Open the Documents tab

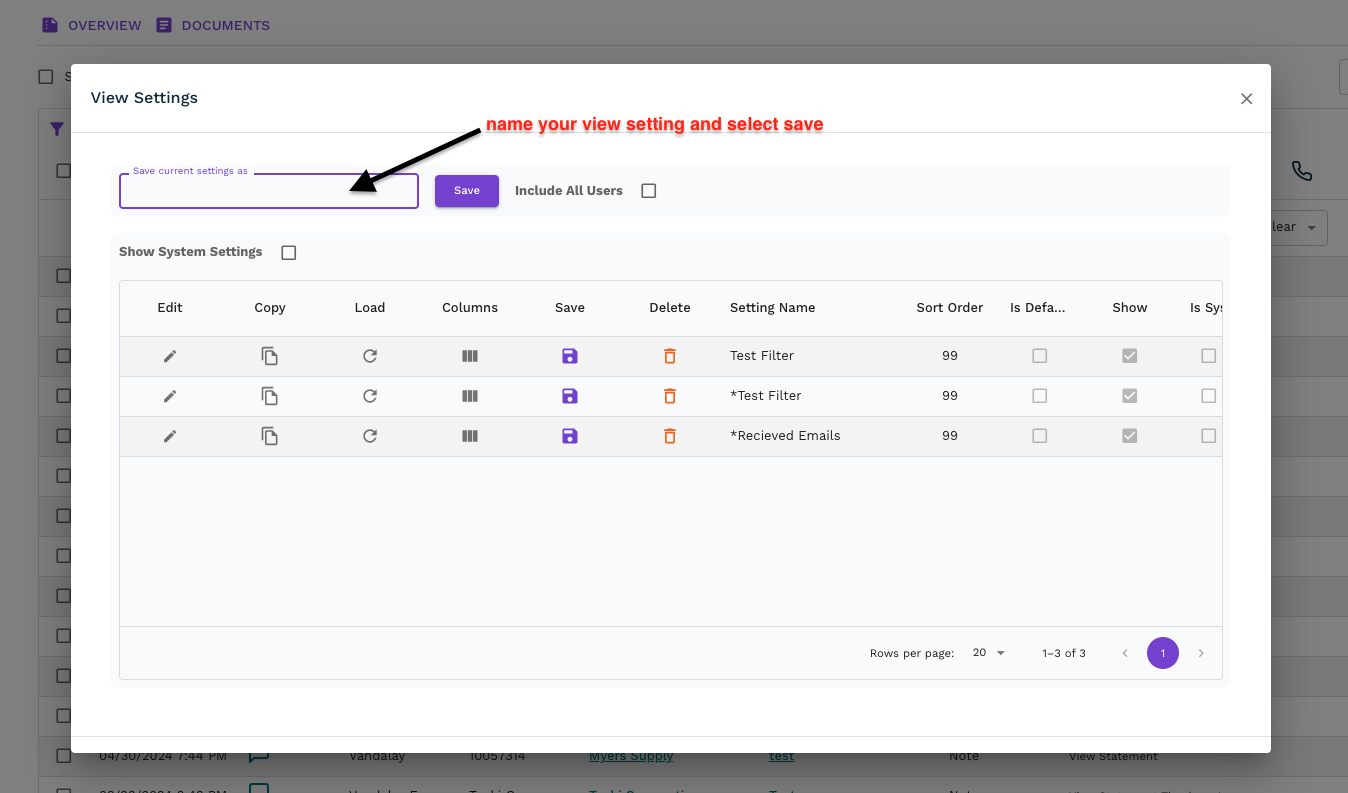pos(213,25)
